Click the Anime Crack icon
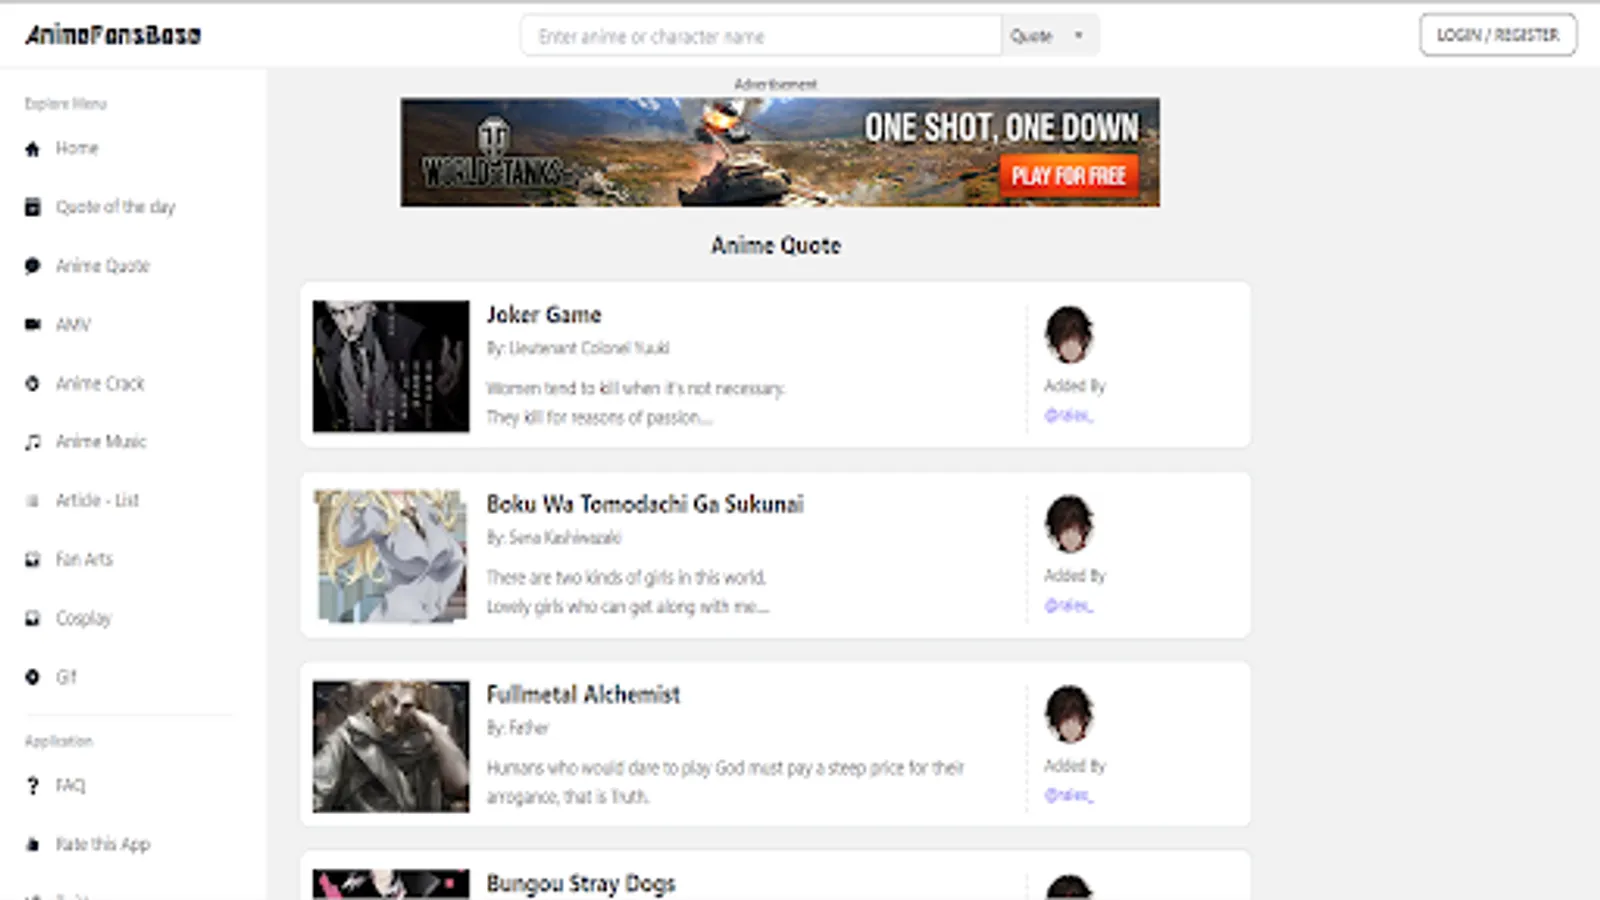1600x900 pixels. point(32,383)
